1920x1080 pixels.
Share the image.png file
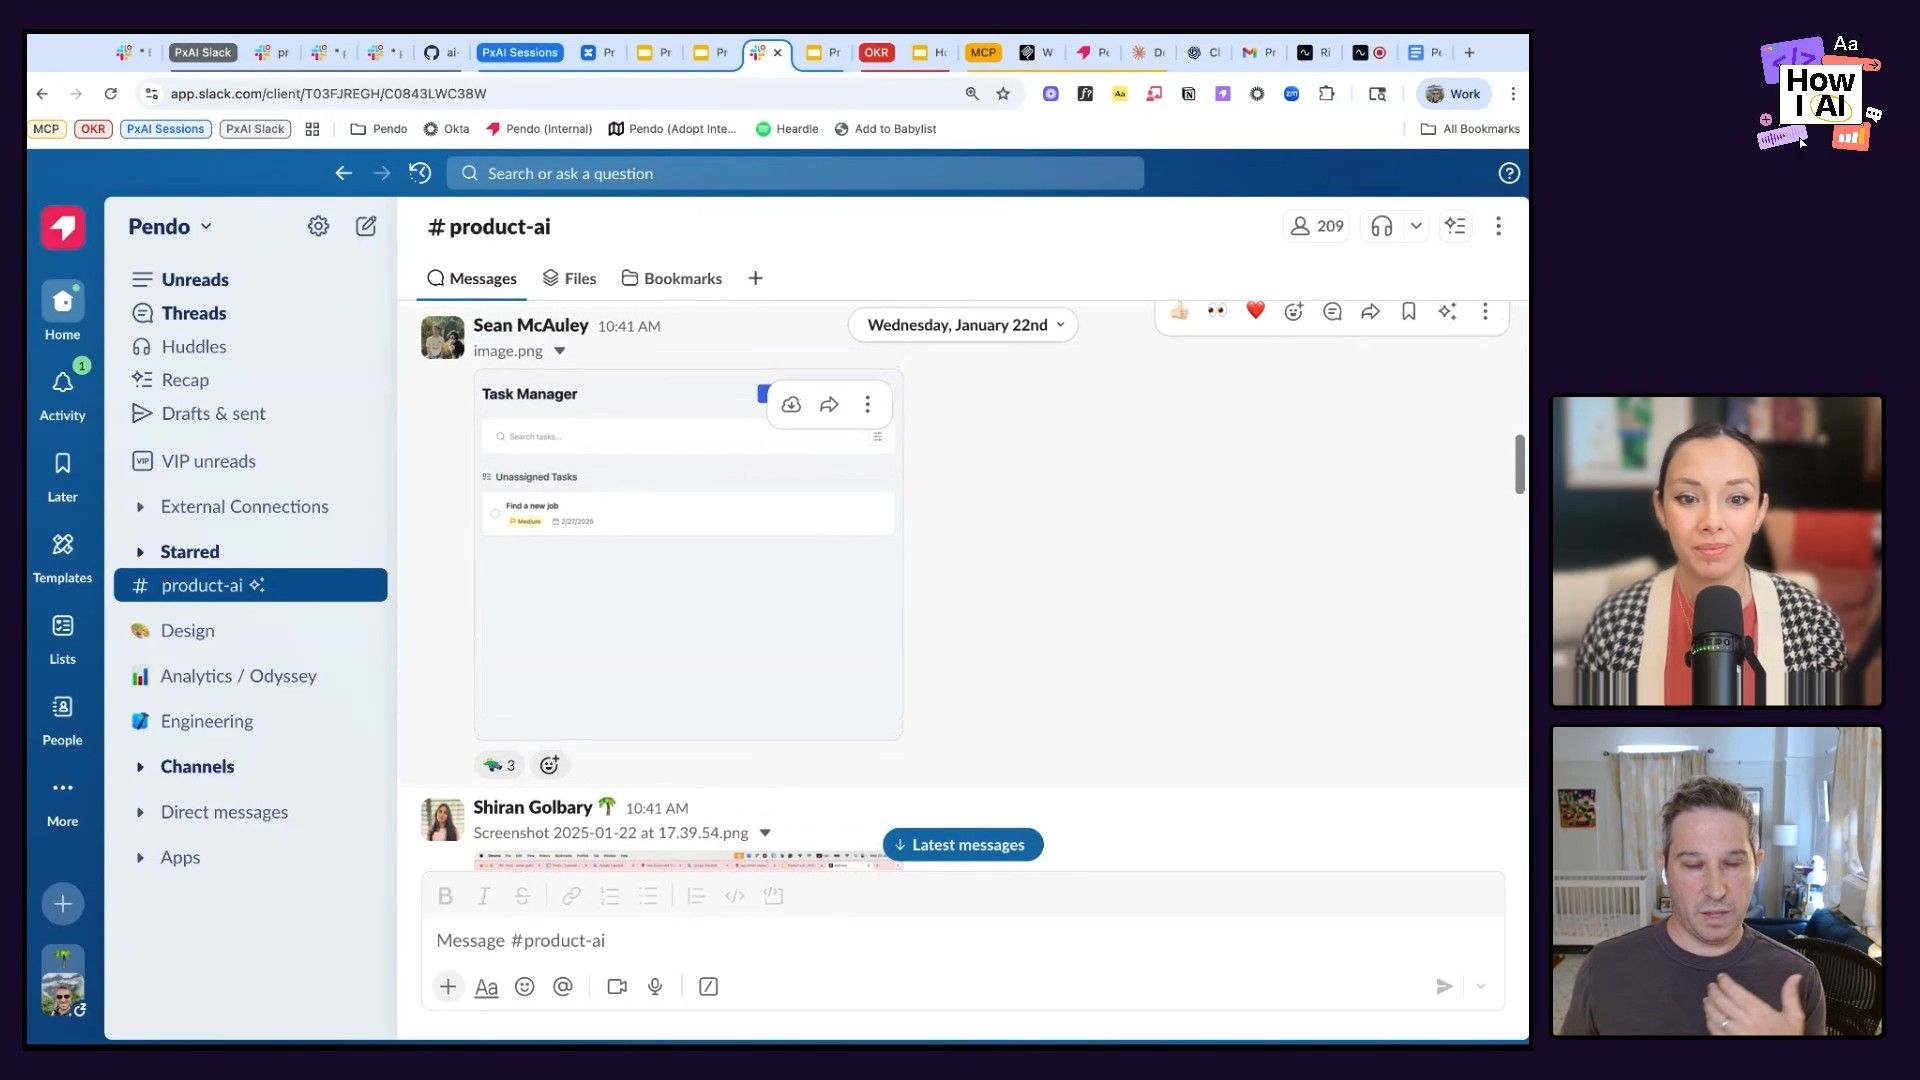click(829, 404)
